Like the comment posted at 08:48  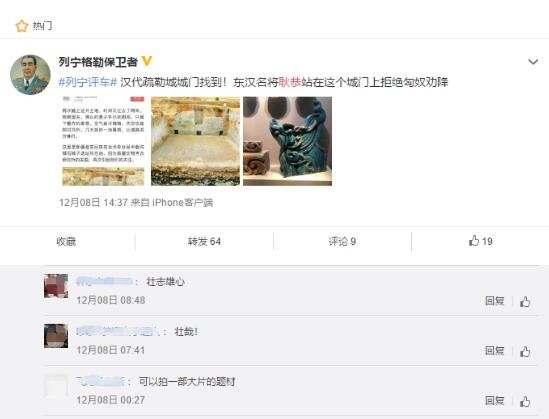(x=524, y=301)
